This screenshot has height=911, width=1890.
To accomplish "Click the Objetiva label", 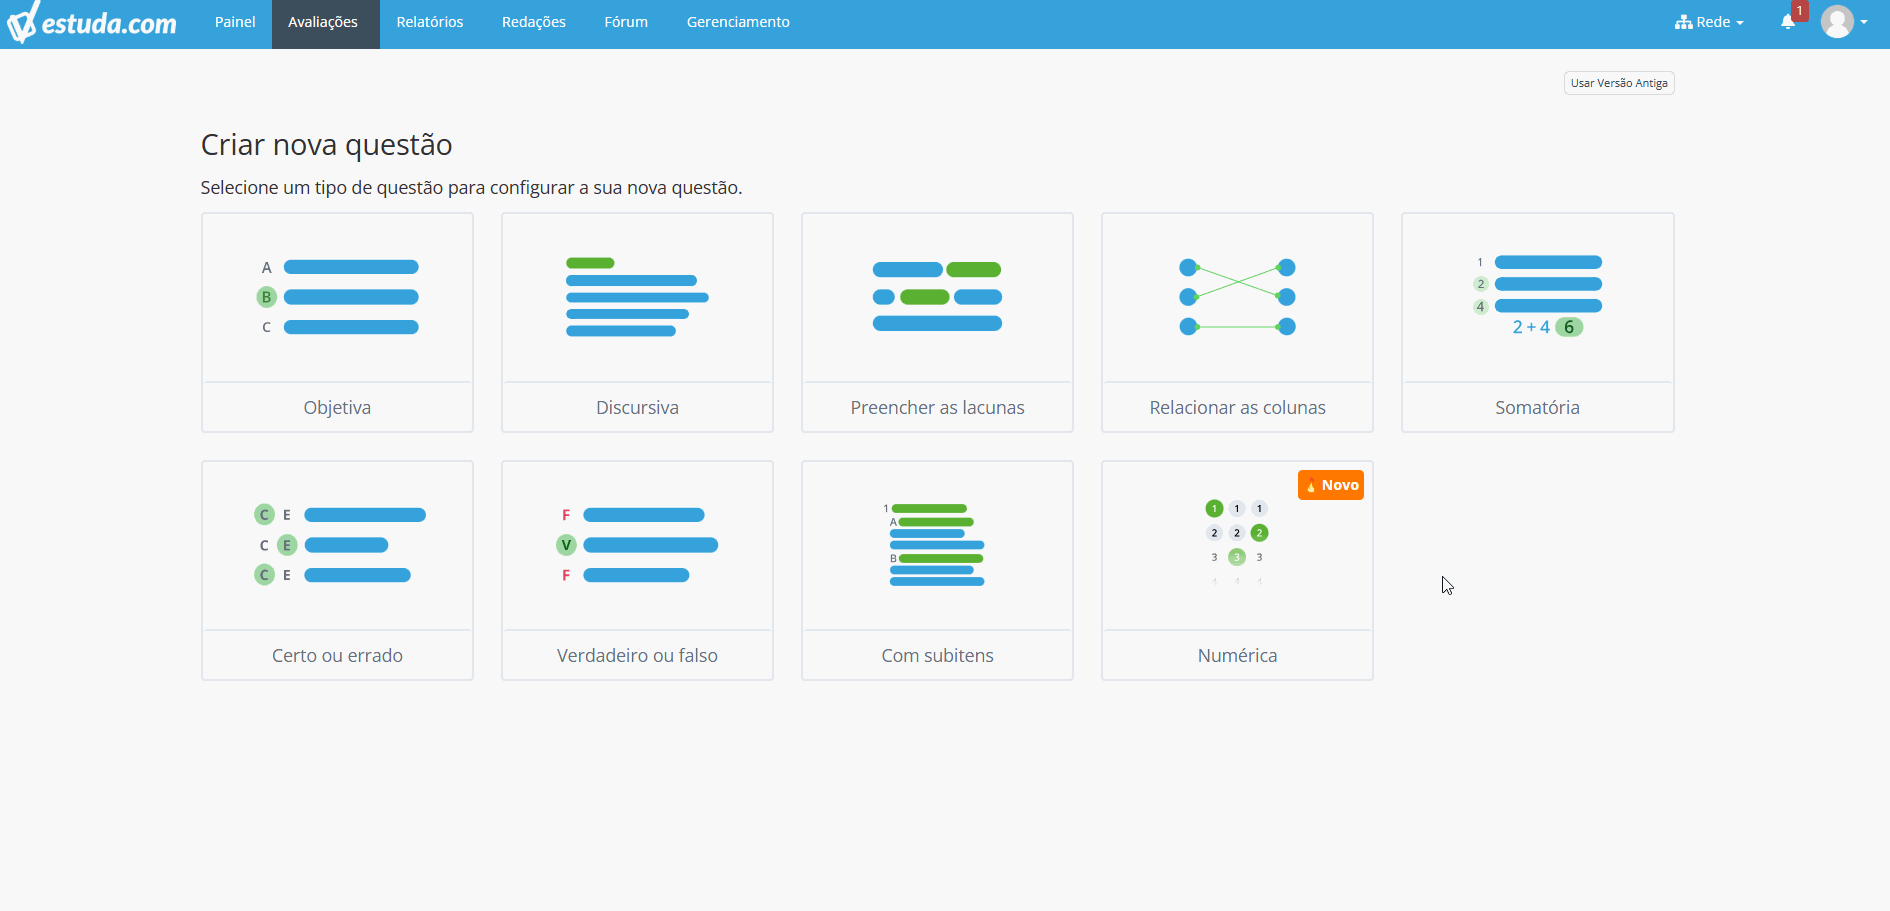I will [x=337, y=407].
